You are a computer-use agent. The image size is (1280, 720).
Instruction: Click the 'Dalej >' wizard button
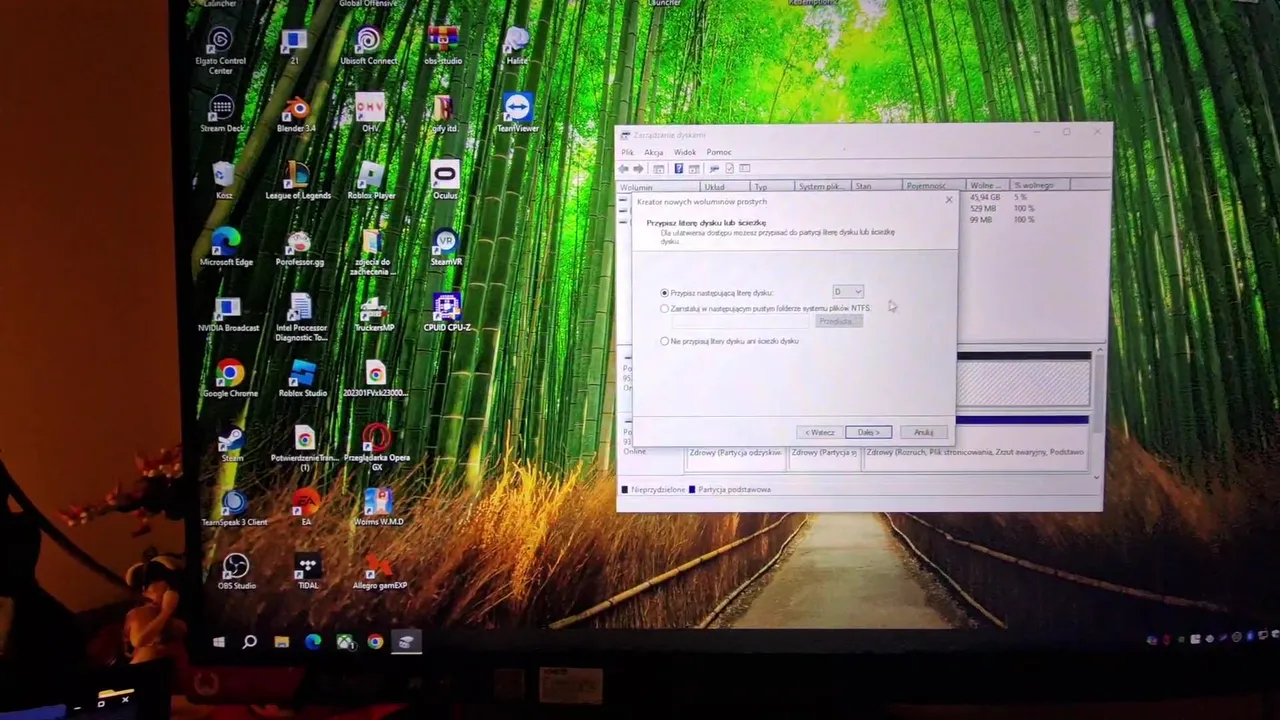(x=868, y=432)
